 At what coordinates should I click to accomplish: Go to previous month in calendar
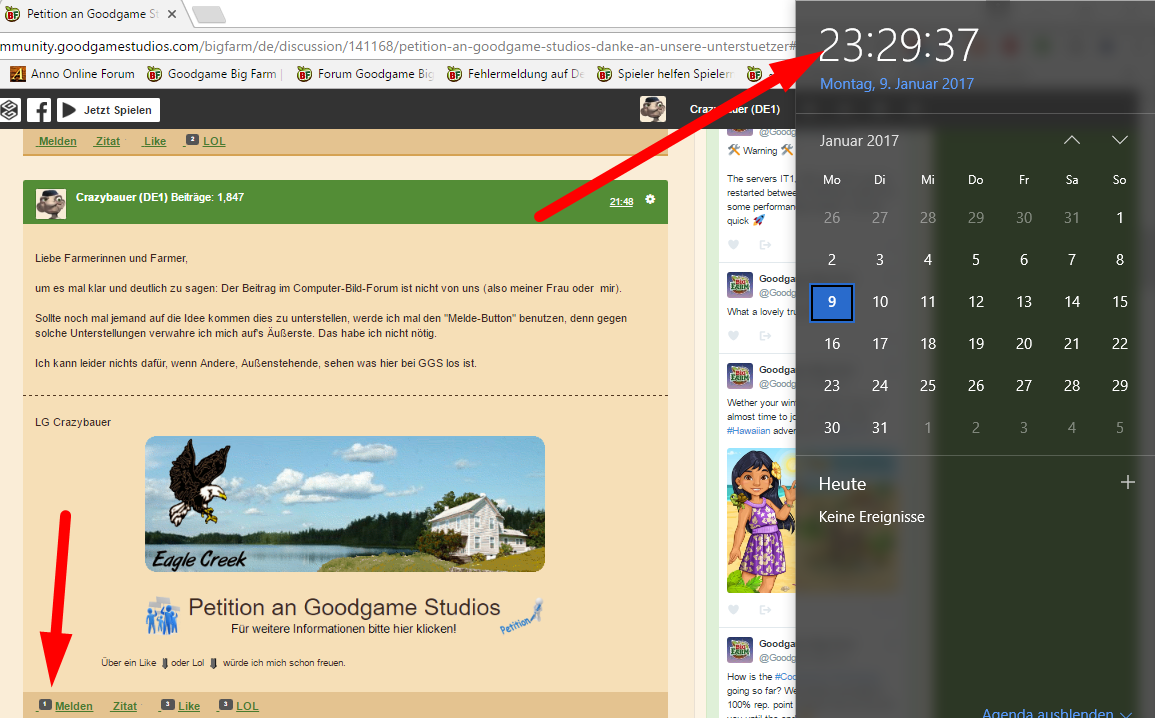point(1072,140)
